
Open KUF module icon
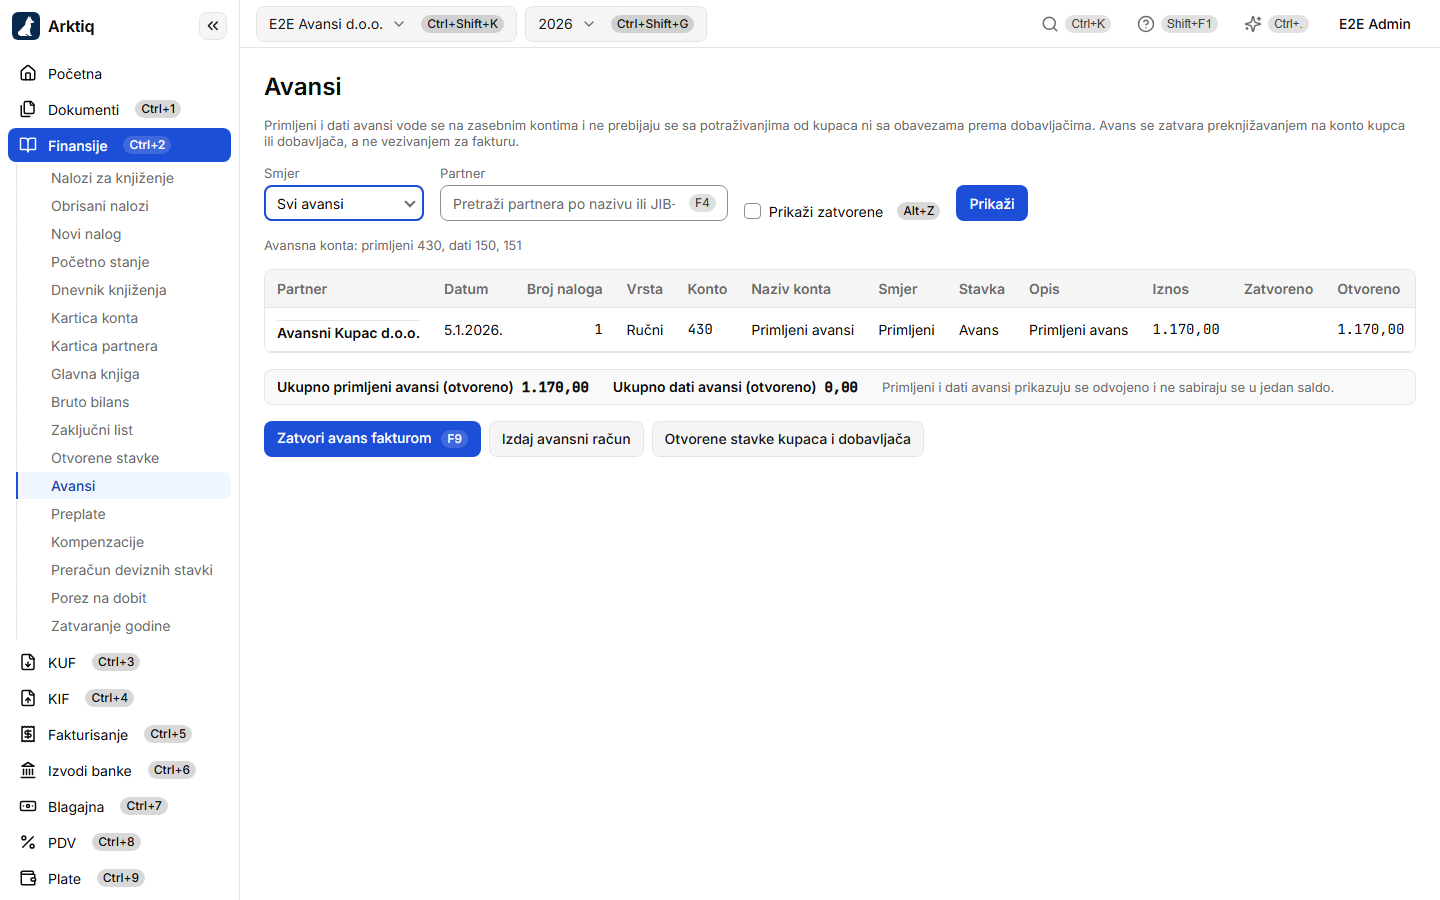point(28,662)
